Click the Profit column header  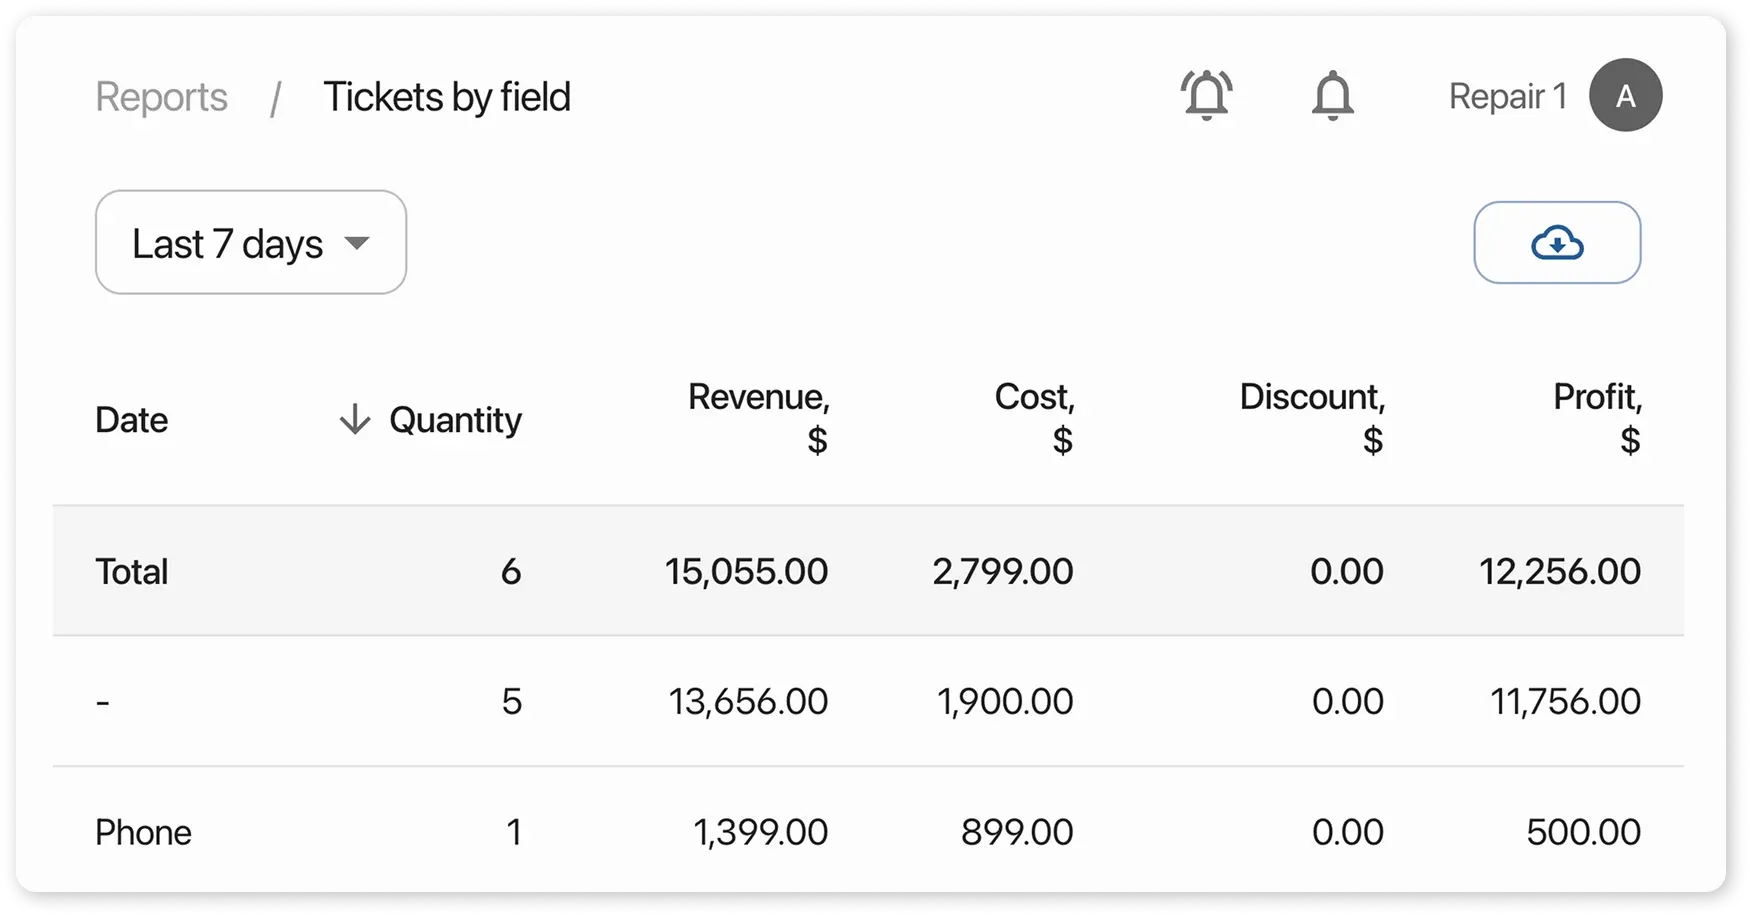coord(1597,416)
